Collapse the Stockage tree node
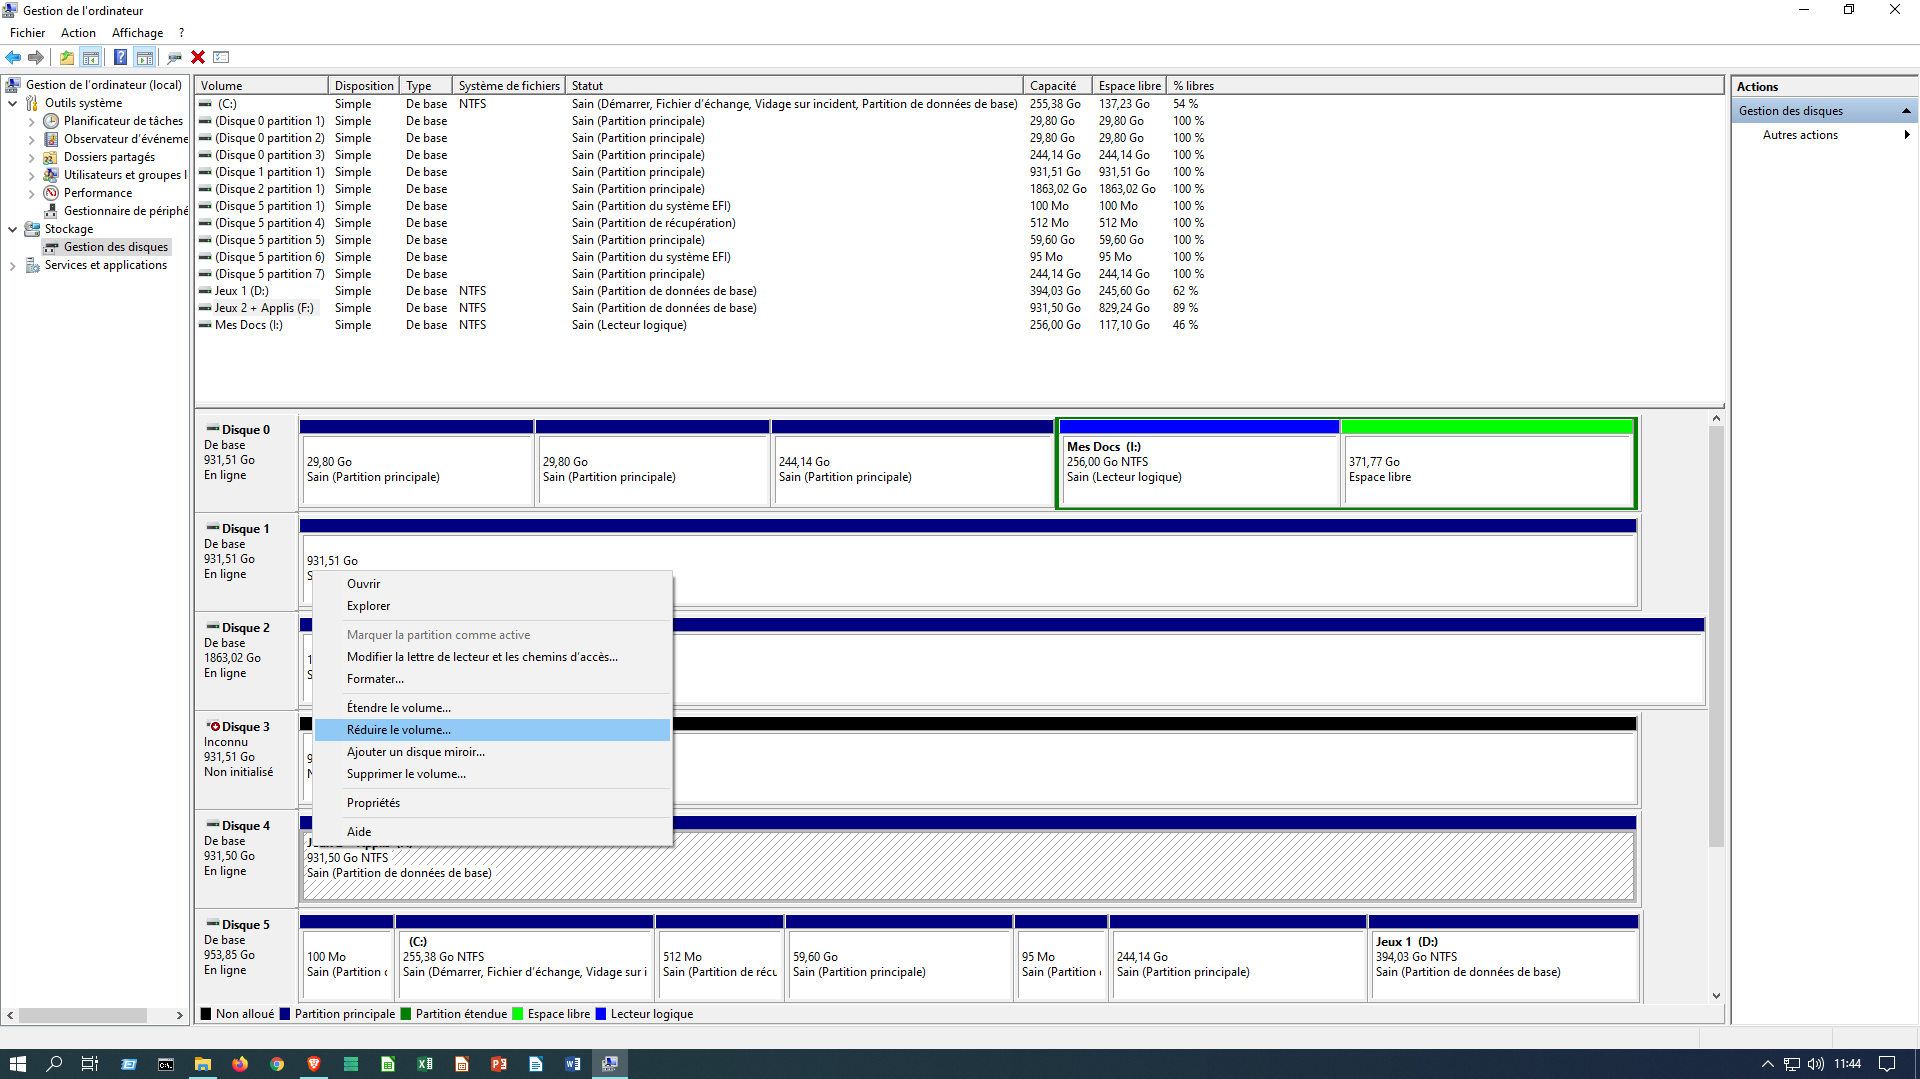Image resolution: width=1920 pixels, height=1079 pixels. (13, 229)
